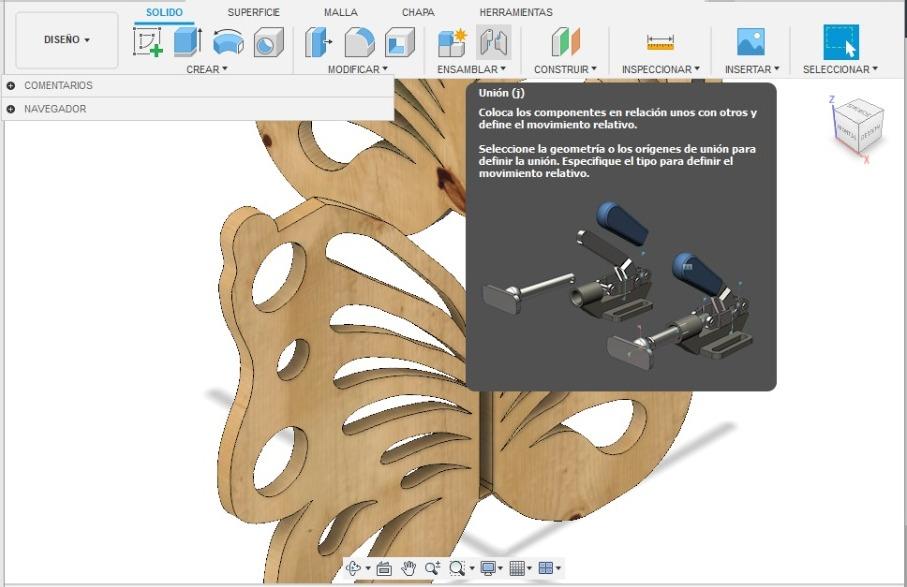Open the INSPECCIONAR dropdown menu
Screen dimensions: 907x587
point(661,69)
